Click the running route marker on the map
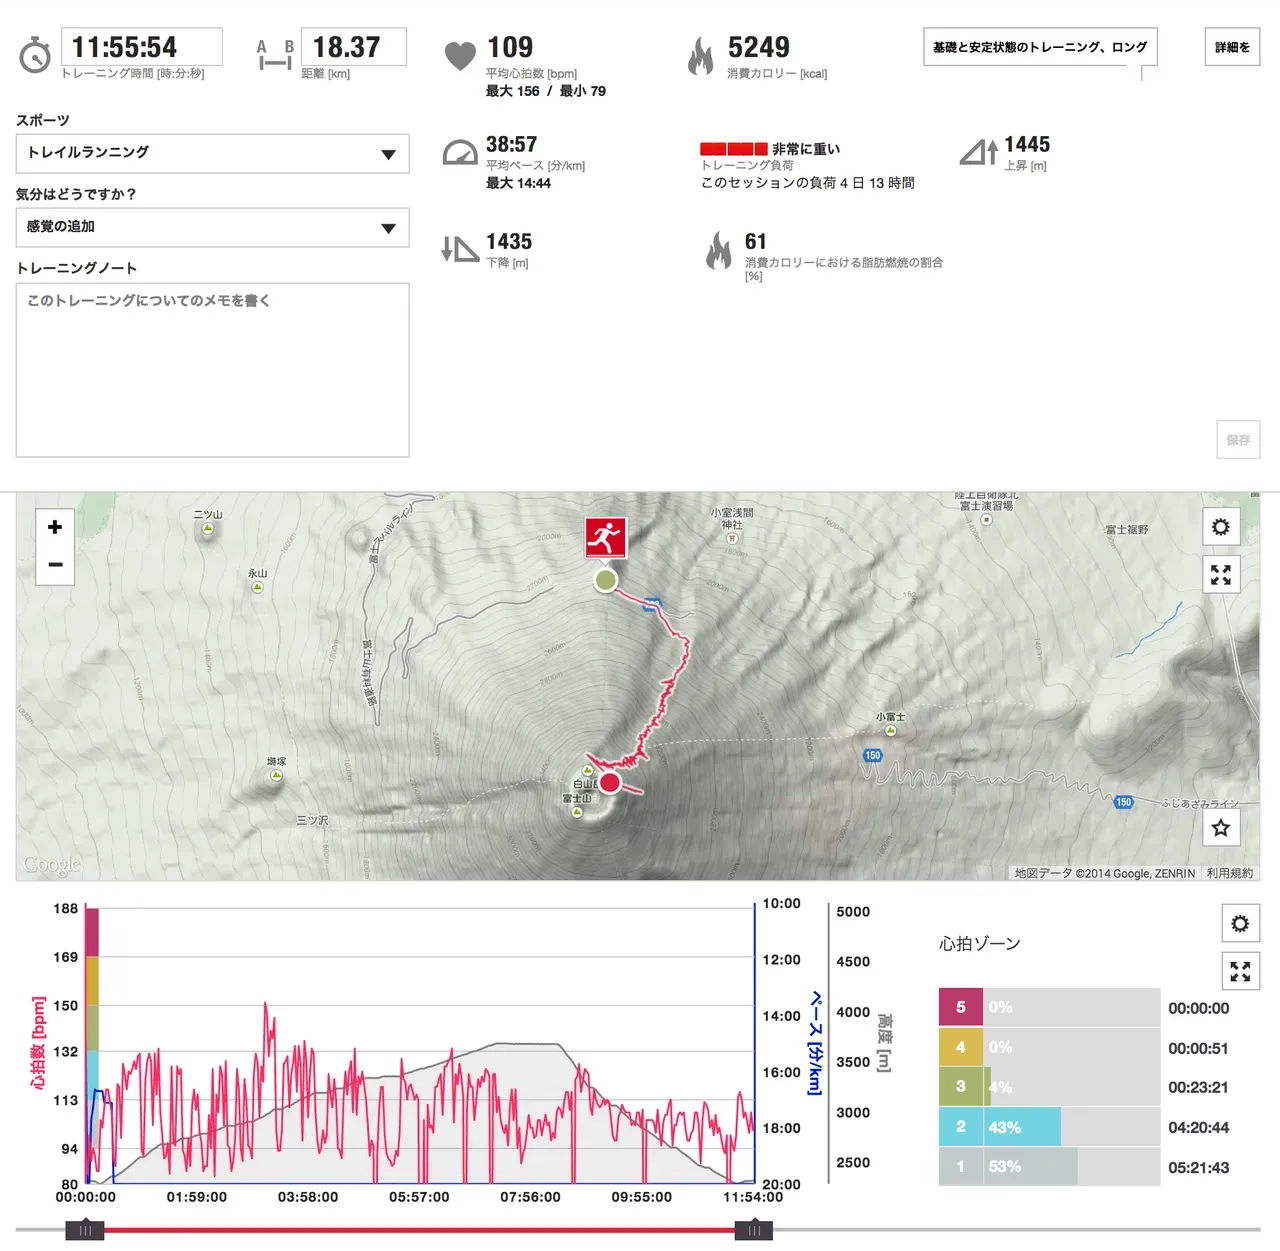The height and width of the screenshot is (1251, 1280). click(x=605, y=537)
